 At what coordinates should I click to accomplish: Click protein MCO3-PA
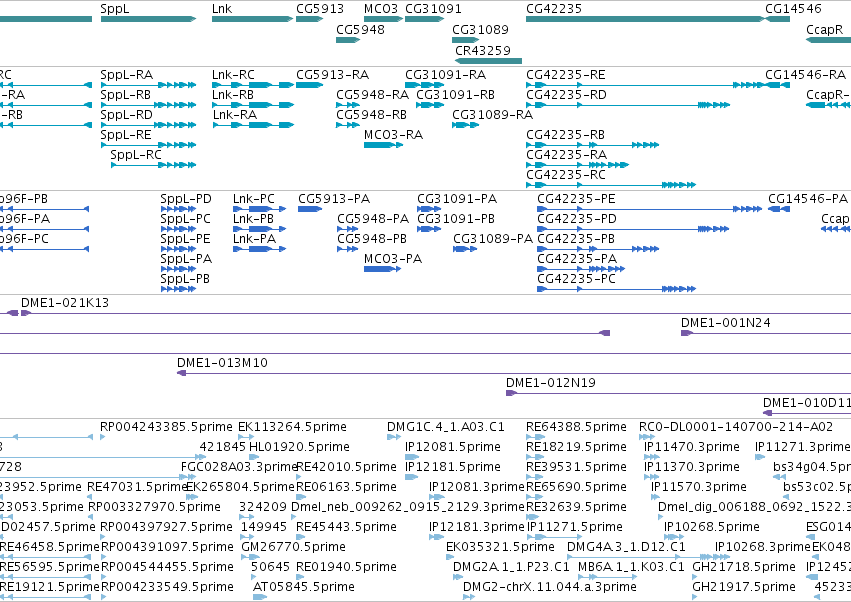point(393,259)
